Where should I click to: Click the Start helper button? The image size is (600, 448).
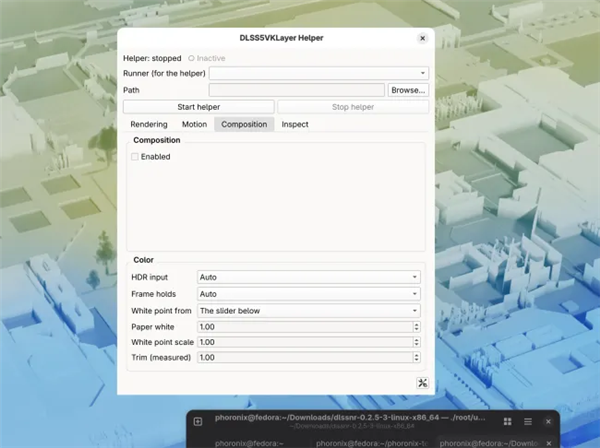[199, 107]
